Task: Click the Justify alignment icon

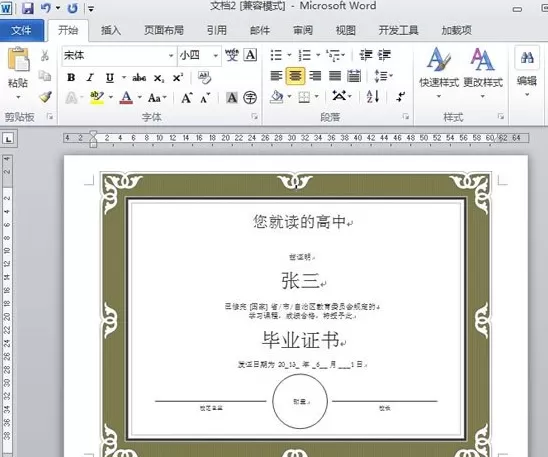Action: 335,76
